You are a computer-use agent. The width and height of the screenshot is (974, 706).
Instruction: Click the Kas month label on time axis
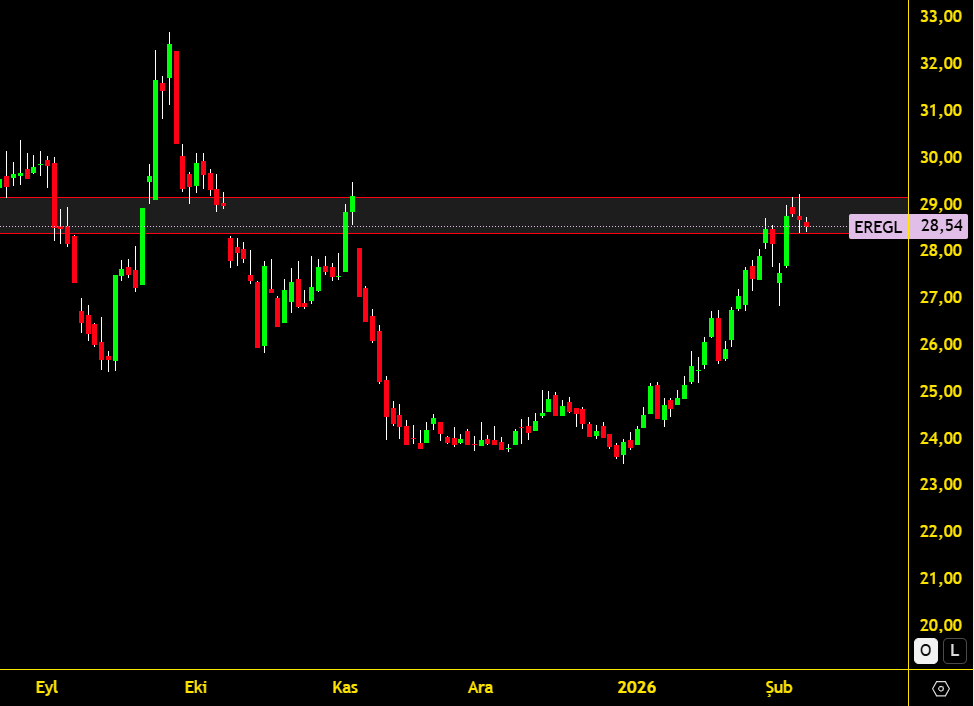click(x=345, y=687)
